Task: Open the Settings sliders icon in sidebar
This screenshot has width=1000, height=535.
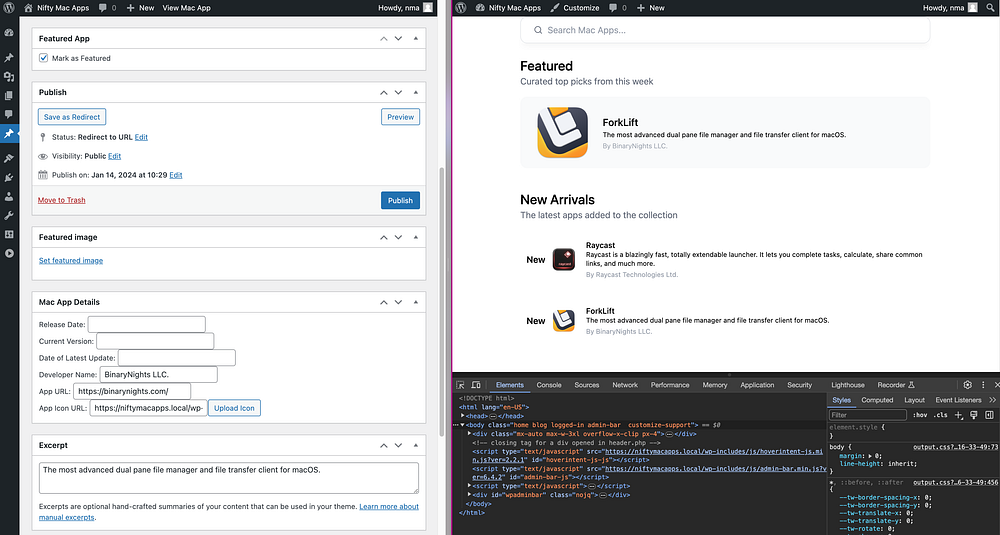Action: coord(9,234)
